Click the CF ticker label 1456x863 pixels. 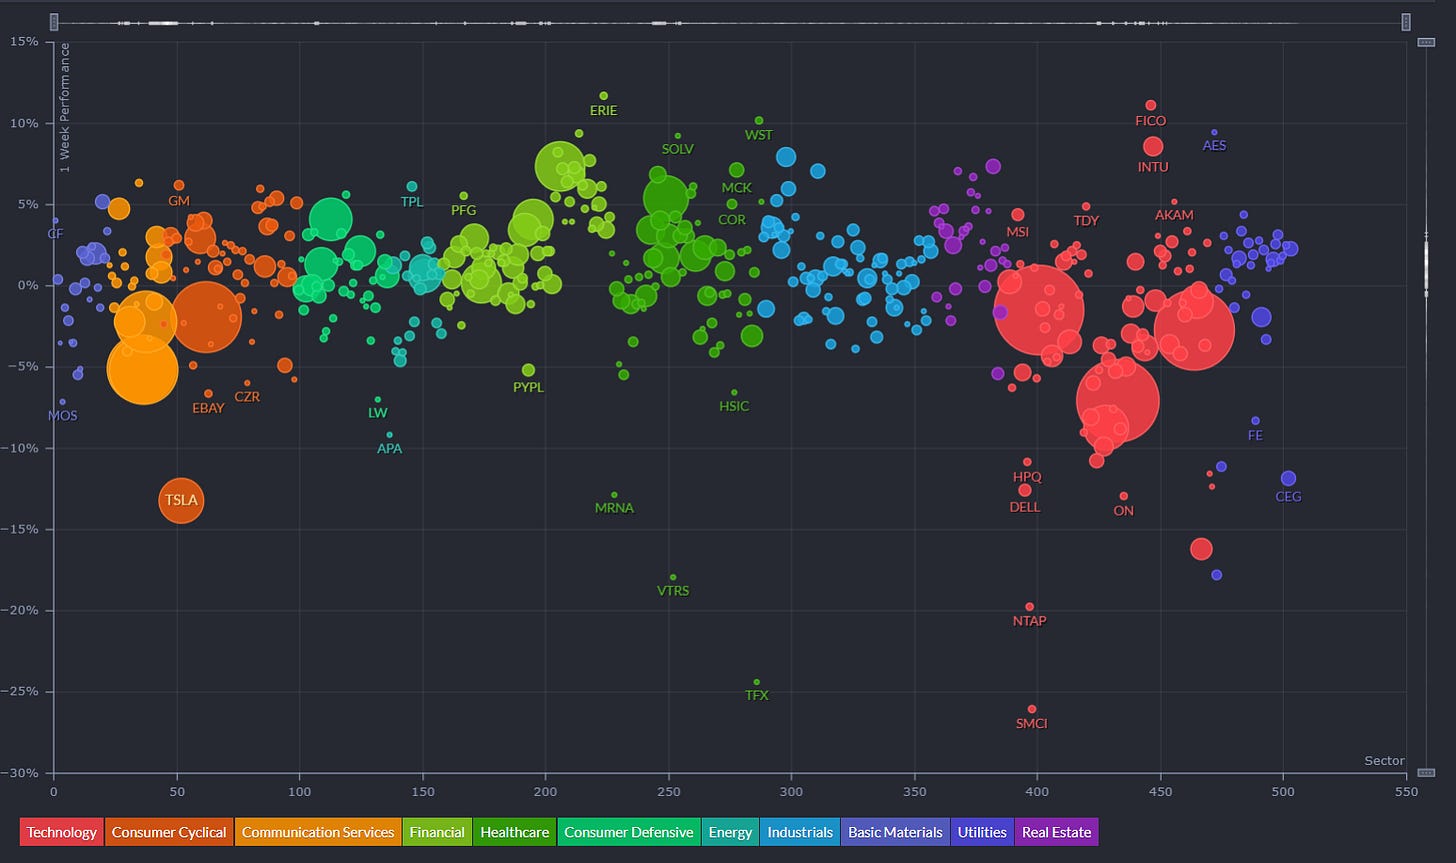click(x=55, y=235)
